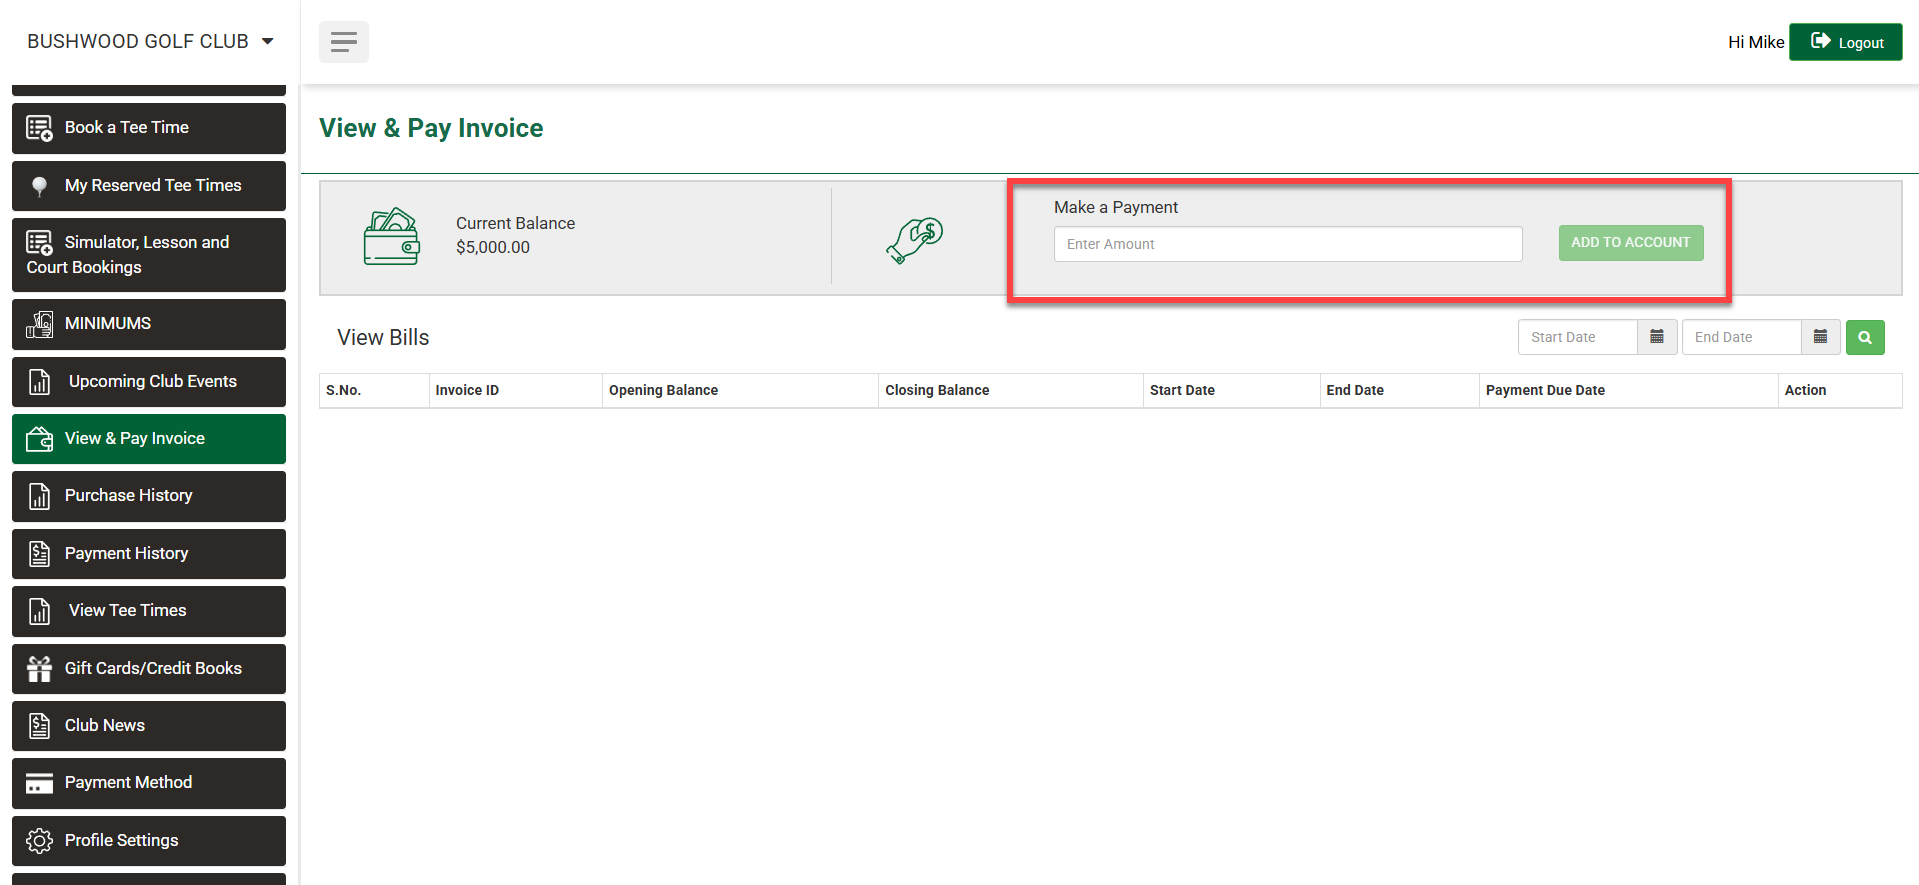Click the gift icon for Gift Cards
This screenshot has height=885, width=1919.
[x=39, y=669]
